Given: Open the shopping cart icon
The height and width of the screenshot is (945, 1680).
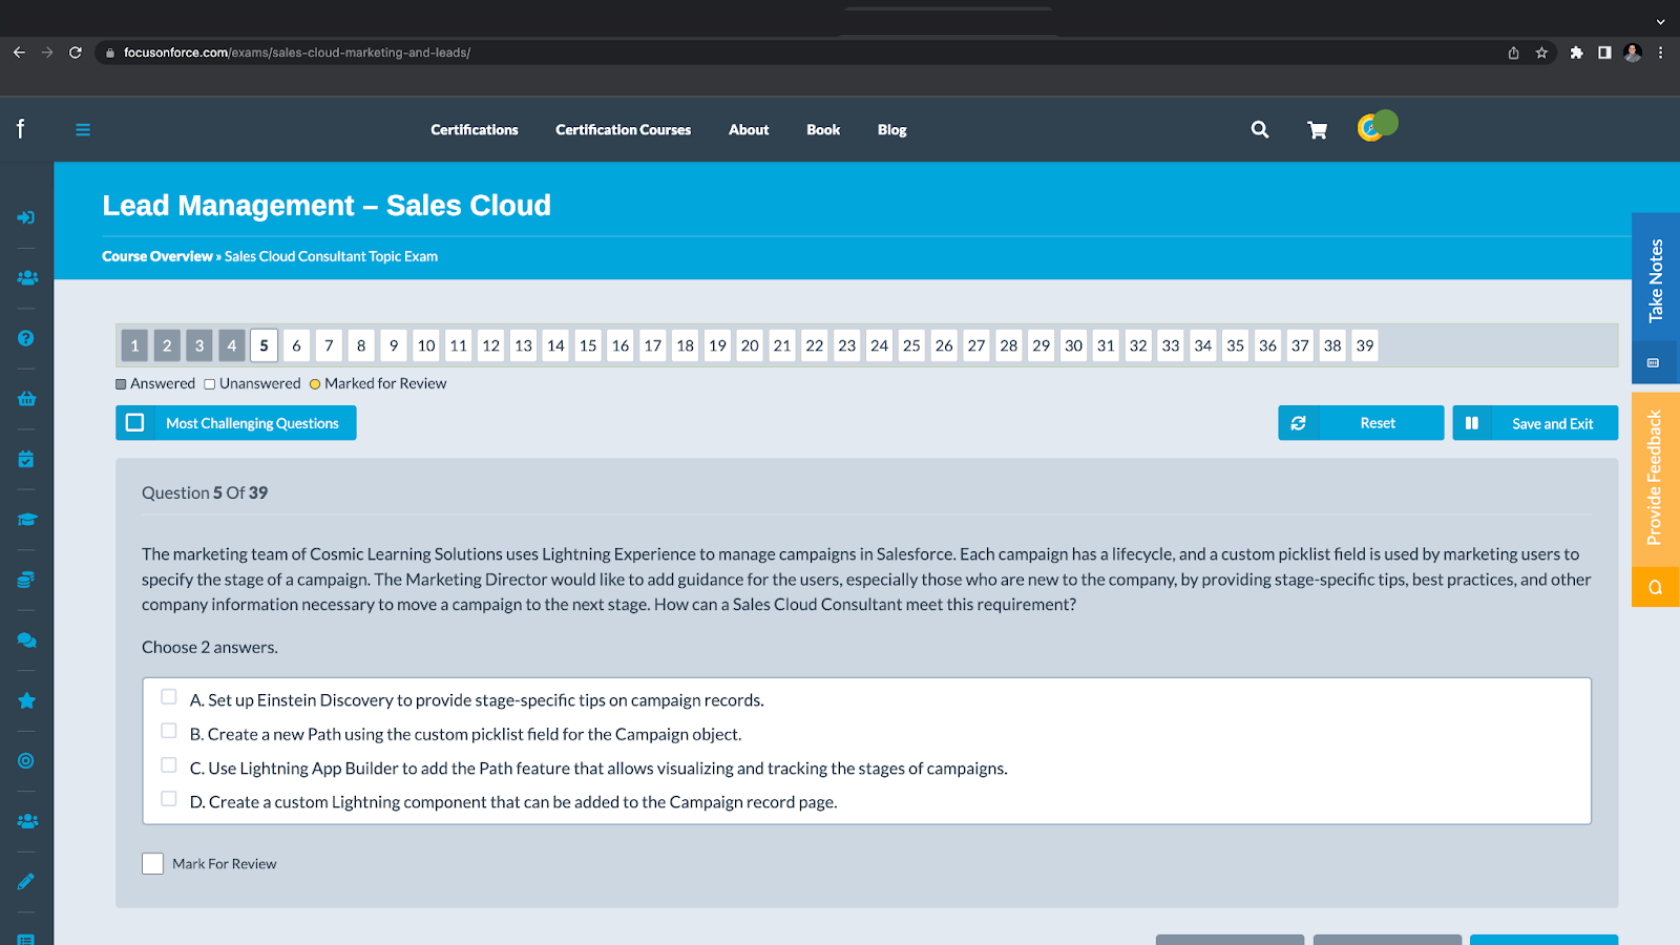Looking at the screenshot, I should 1317,130.
